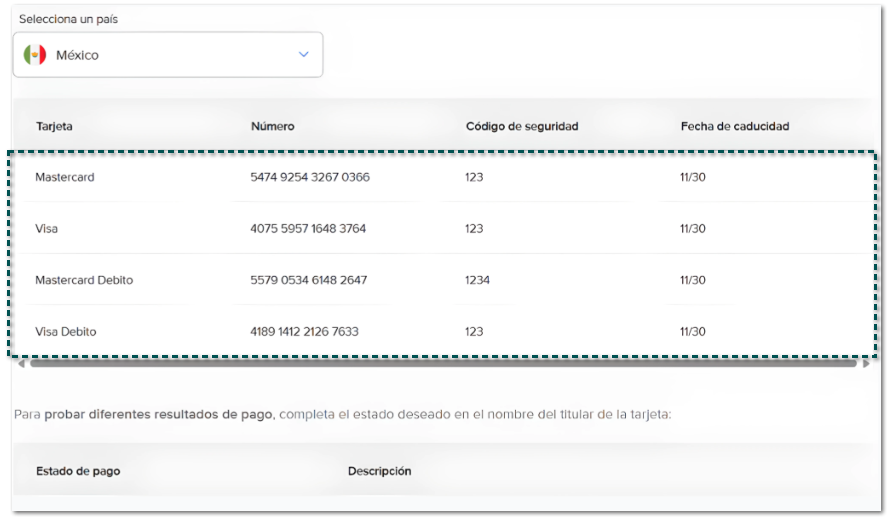This screenshot has width=890, height=520.
Task: Click the Mexico flag icon
Action: click(x=35, y=55)
